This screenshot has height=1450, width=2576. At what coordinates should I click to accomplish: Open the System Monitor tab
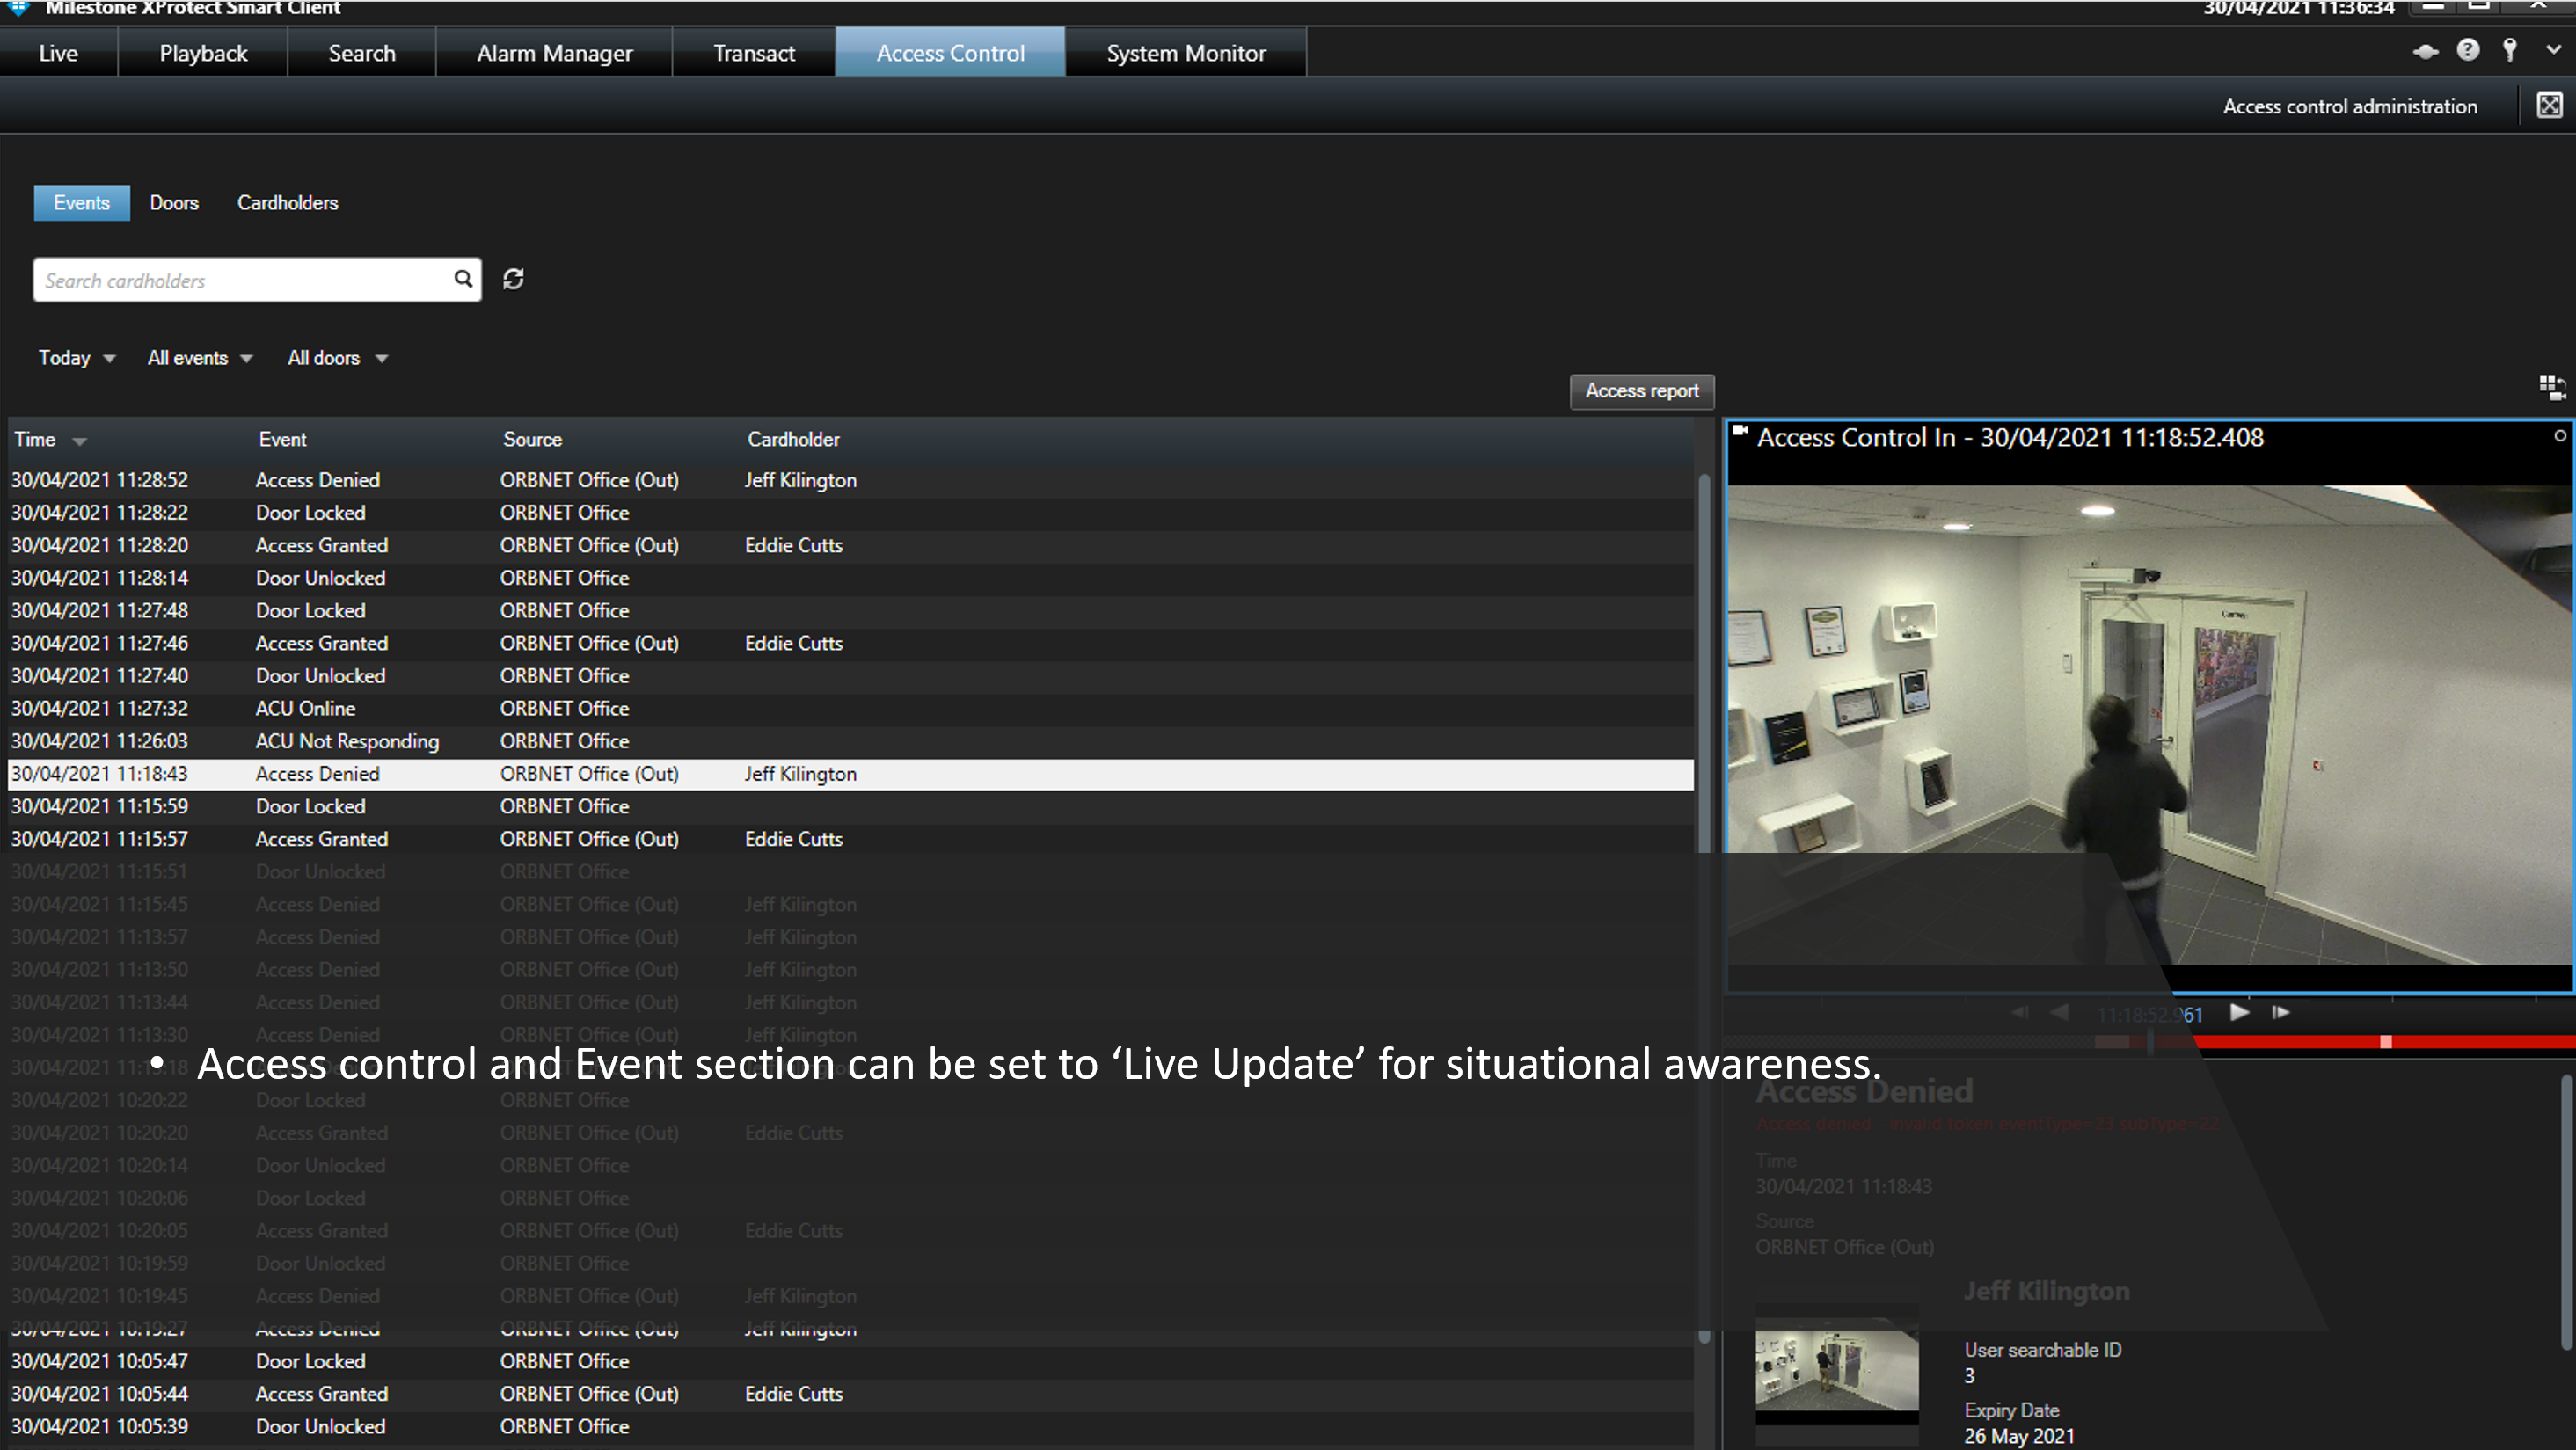(1186, 53)
